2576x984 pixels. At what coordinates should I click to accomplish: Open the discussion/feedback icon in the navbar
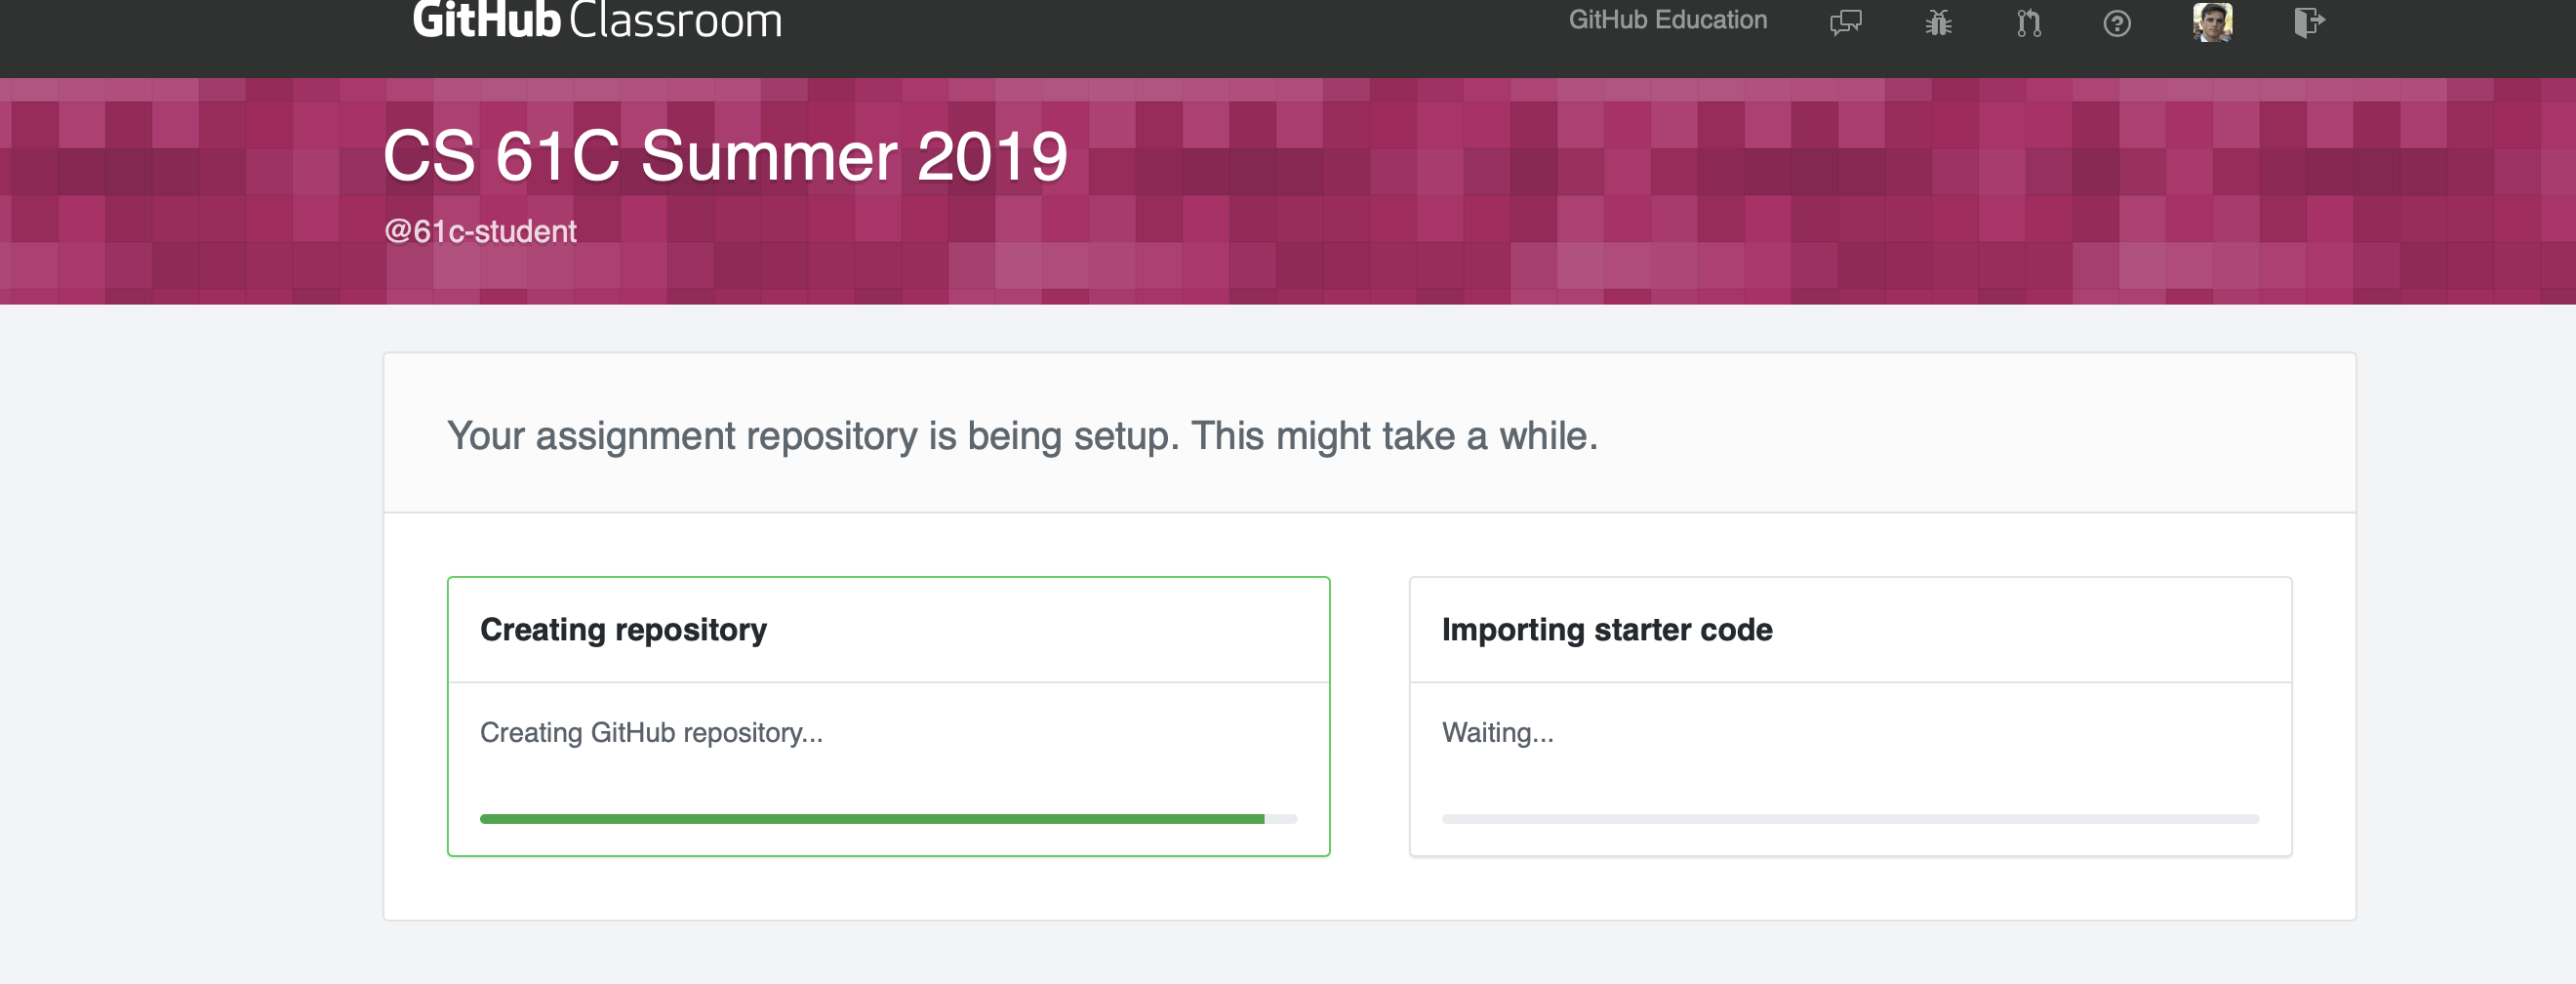1845,22
